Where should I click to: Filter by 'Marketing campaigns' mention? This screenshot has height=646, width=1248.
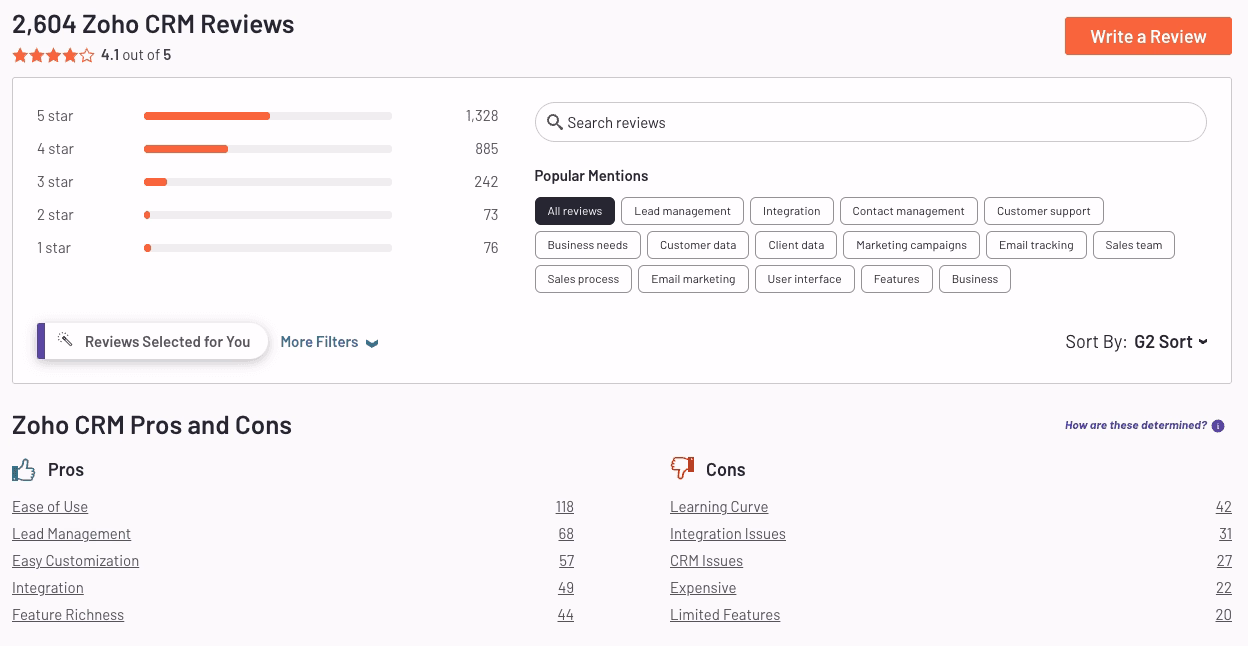911,245
